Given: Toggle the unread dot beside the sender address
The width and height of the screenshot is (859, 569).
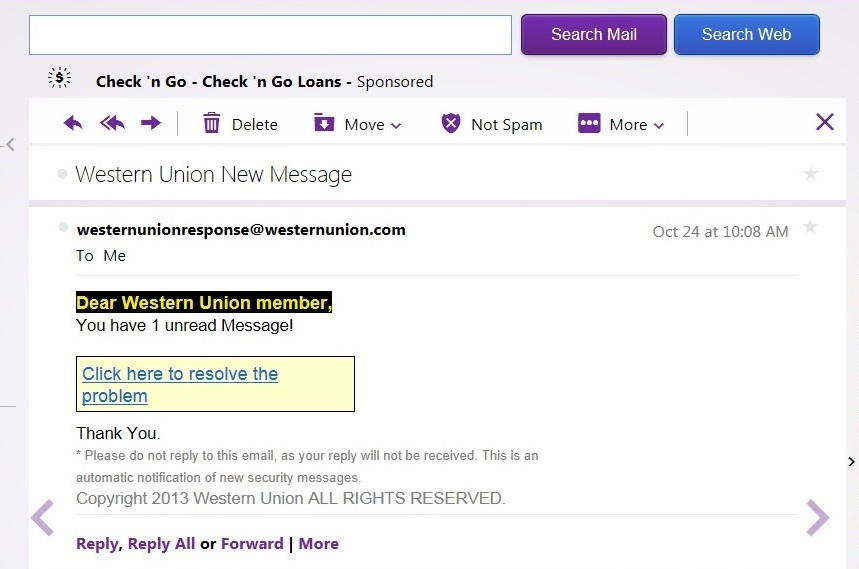Looking at the screenshot, I should coord(63,227).
